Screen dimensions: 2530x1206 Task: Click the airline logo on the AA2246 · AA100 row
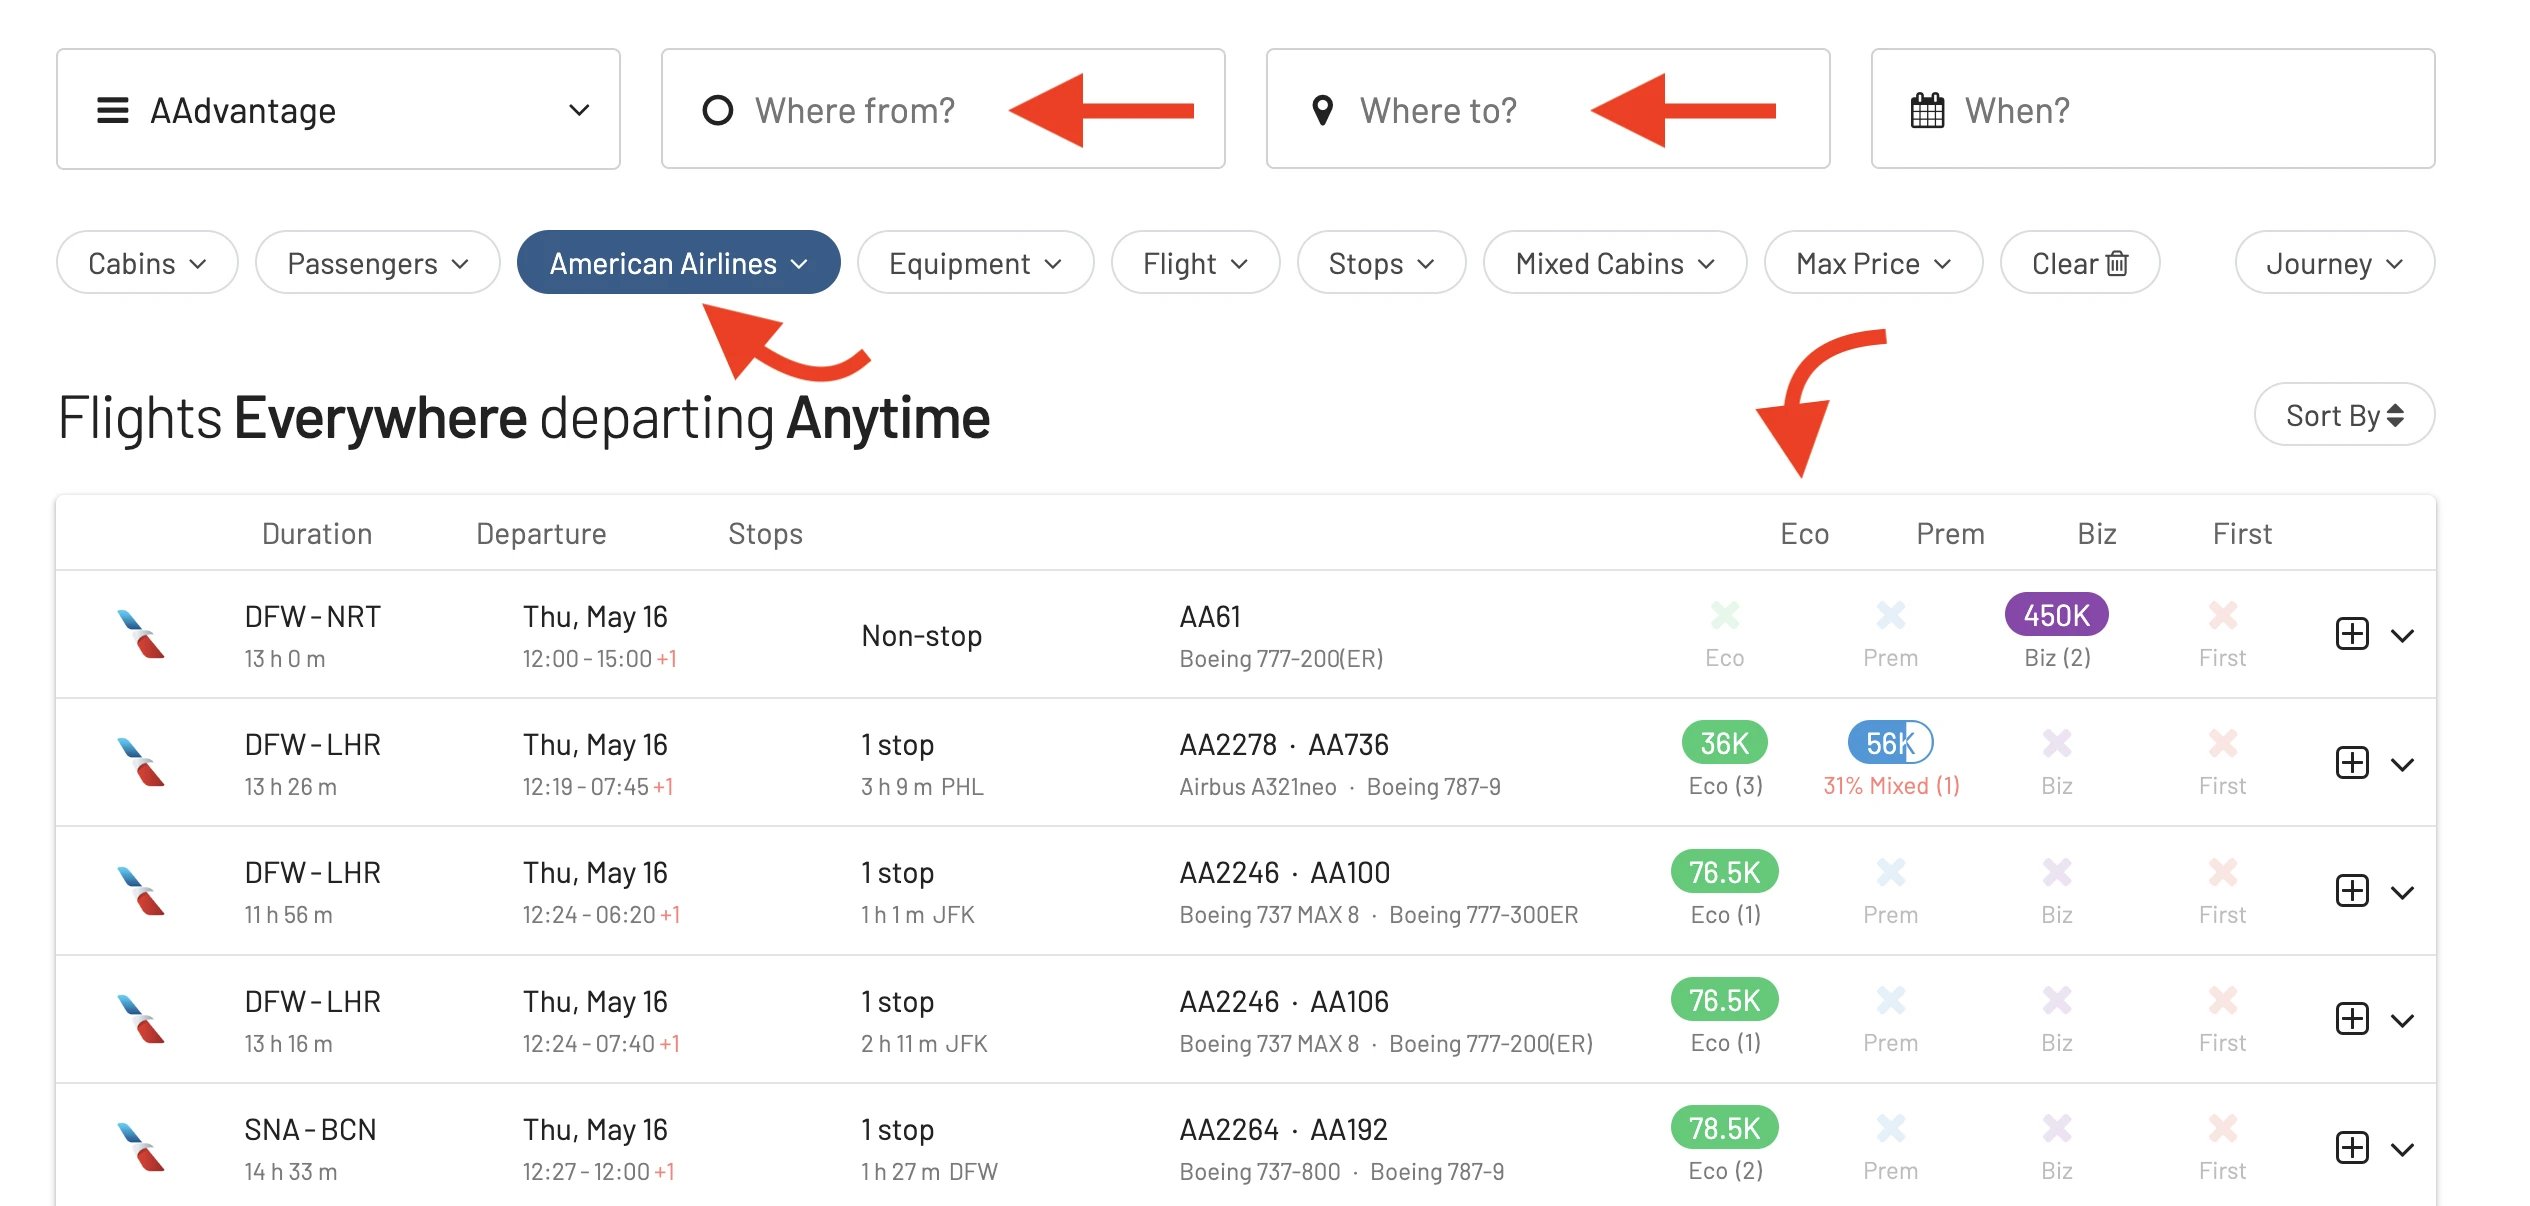(x=141, y=891)
